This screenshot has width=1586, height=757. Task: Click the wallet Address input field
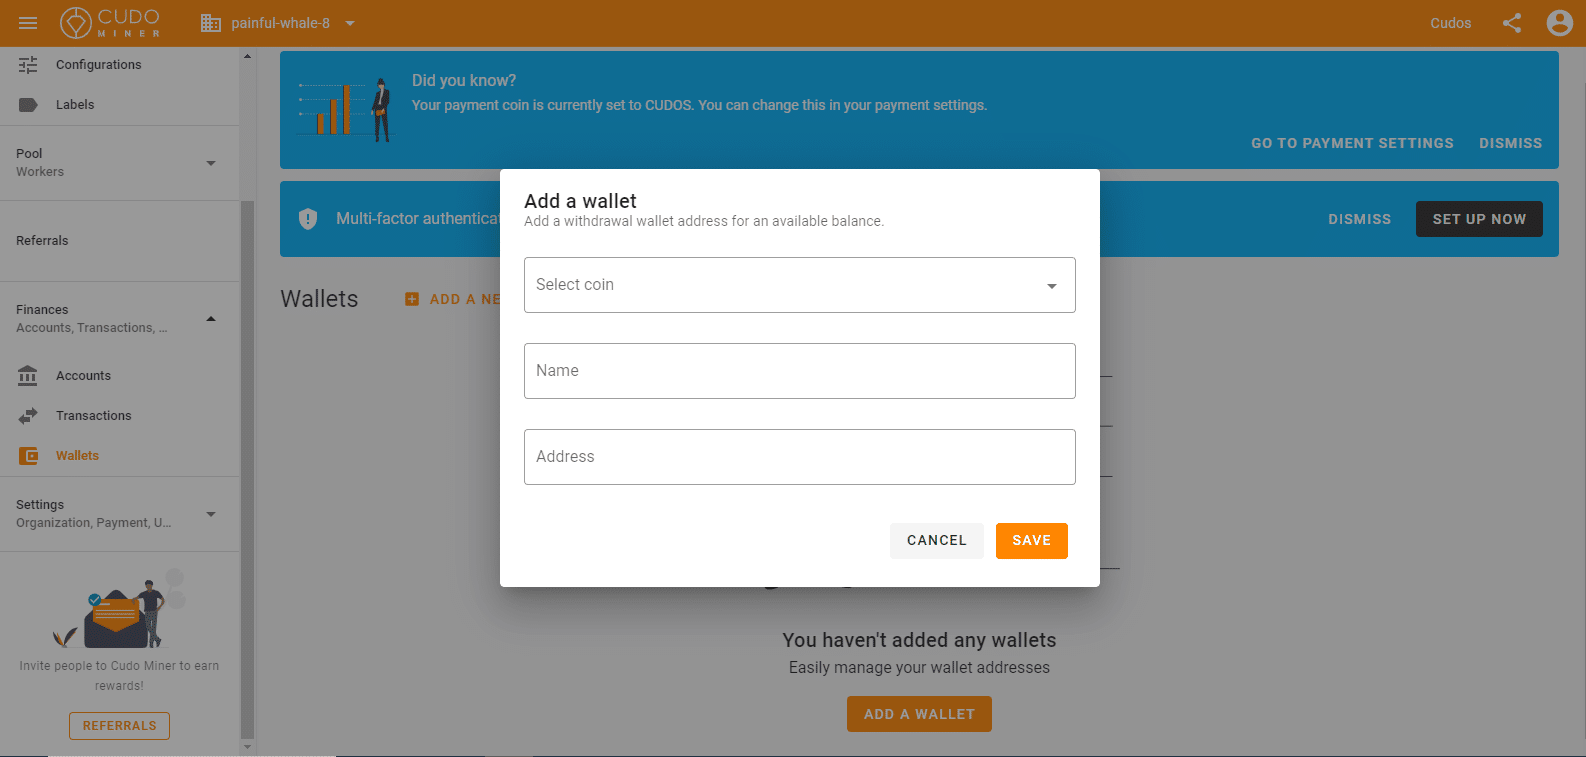799,457
